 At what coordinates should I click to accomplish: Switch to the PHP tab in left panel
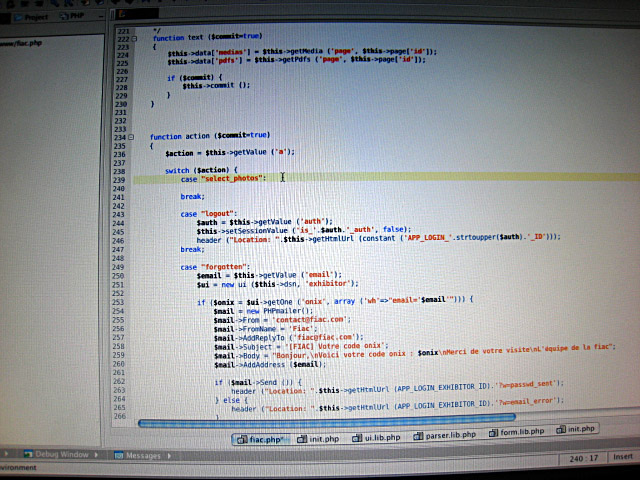point(72,16)
